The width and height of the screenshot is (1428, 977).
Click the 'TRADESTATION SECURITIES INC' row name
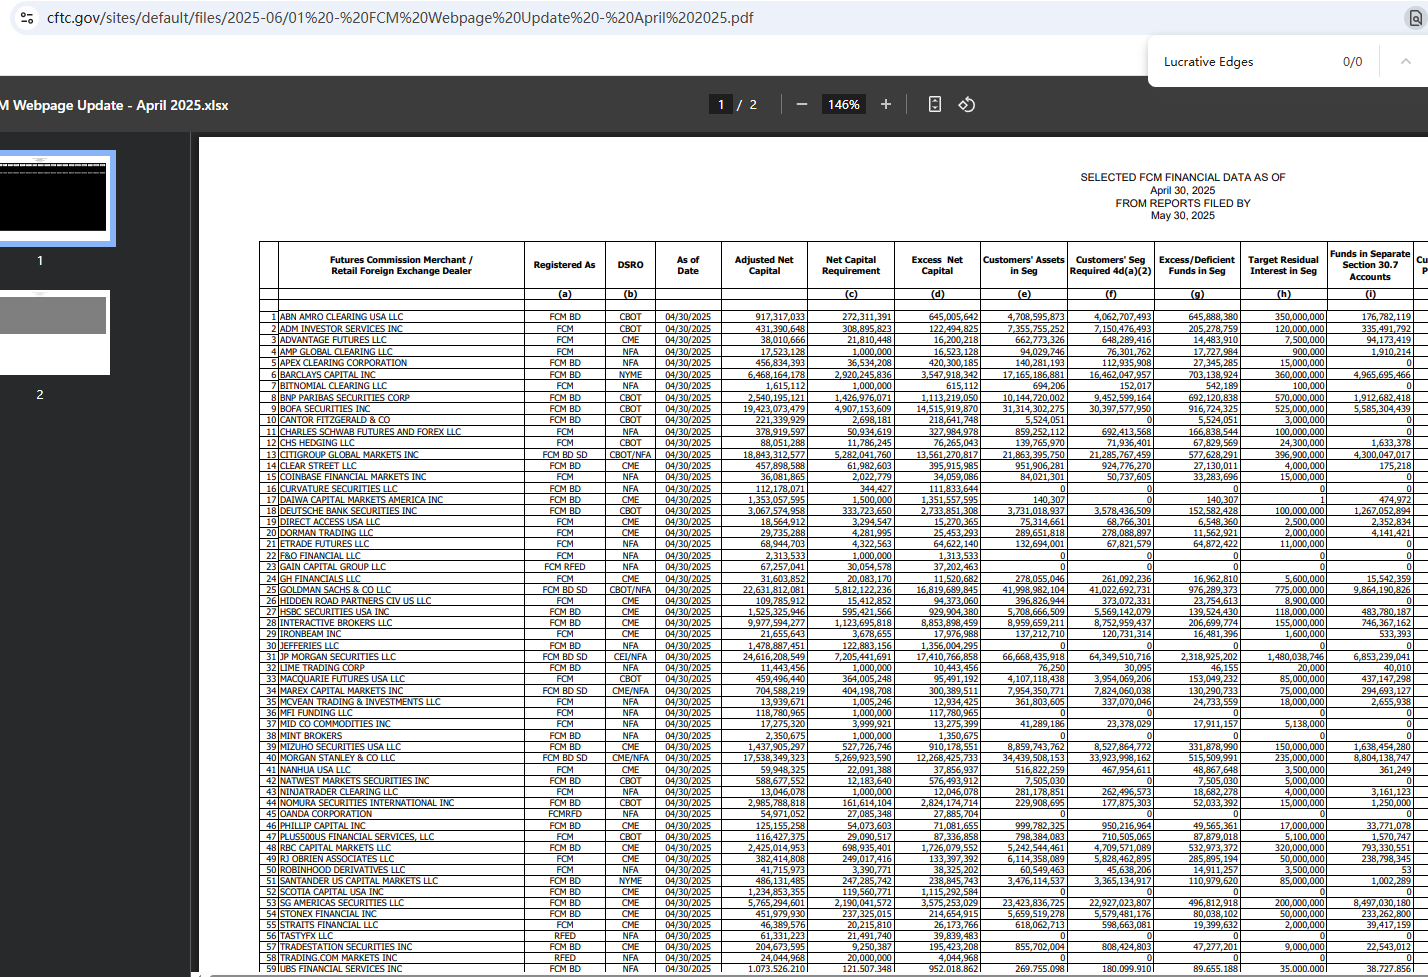pyautogui.click(x=345, y=947)
